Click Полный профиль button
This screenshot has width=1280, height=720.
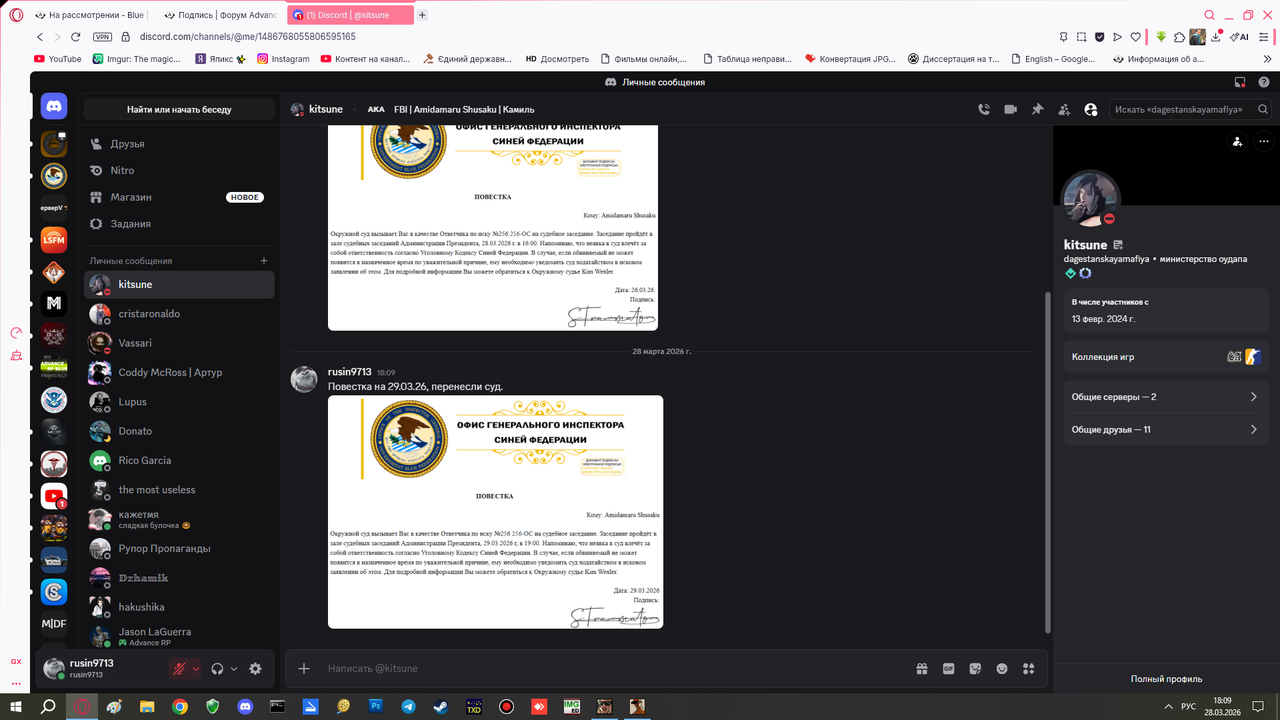point(1165,679)
